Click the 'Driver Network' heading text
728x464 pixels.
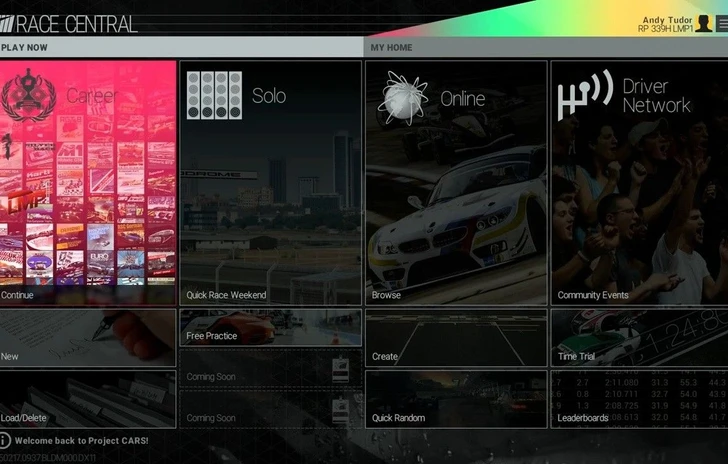pos(656,96)
